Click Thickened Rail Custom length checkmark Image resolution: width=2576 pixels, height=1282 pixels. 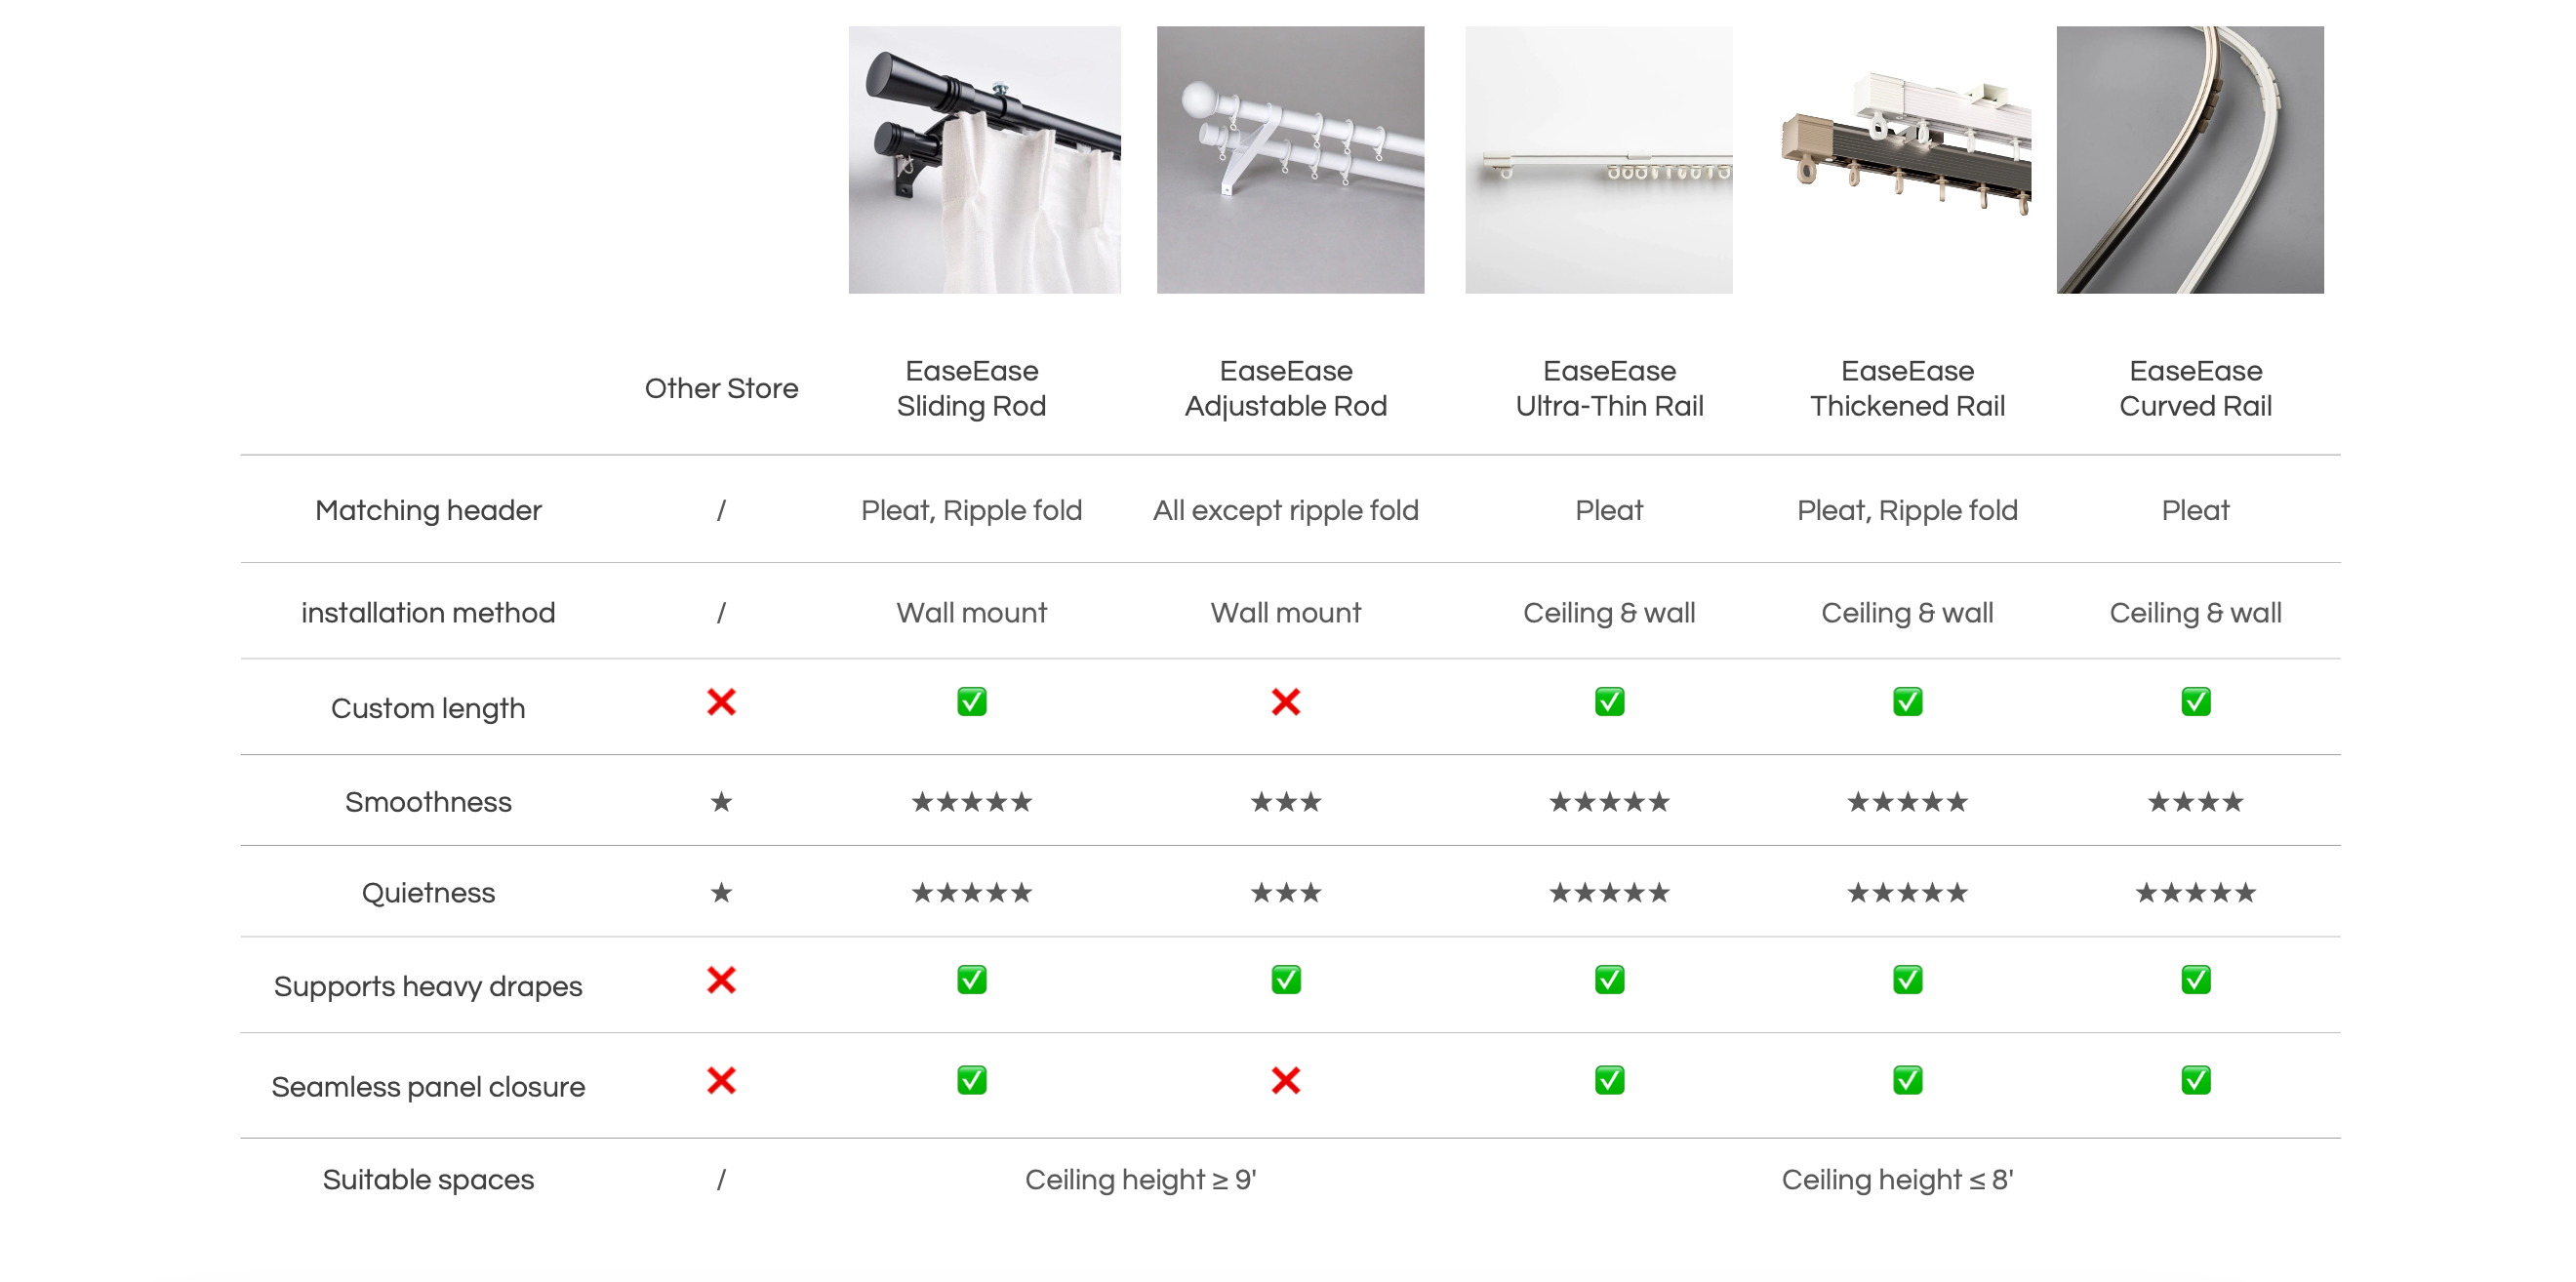pos(1907,702)
